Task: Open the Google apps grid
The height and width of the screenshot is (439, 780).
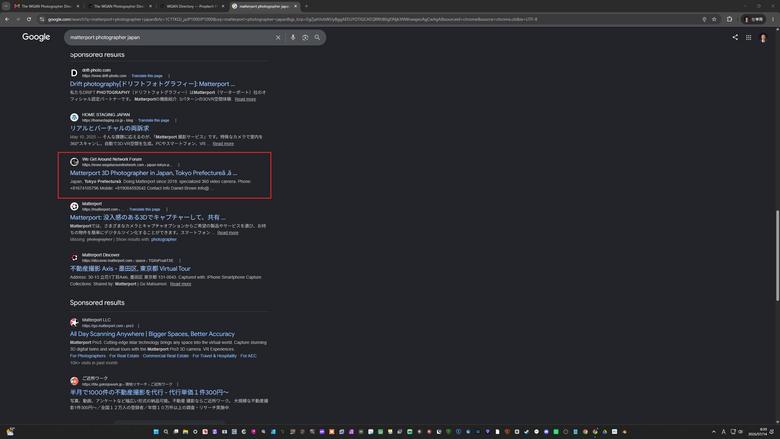Action: click(x=749, y=37)
